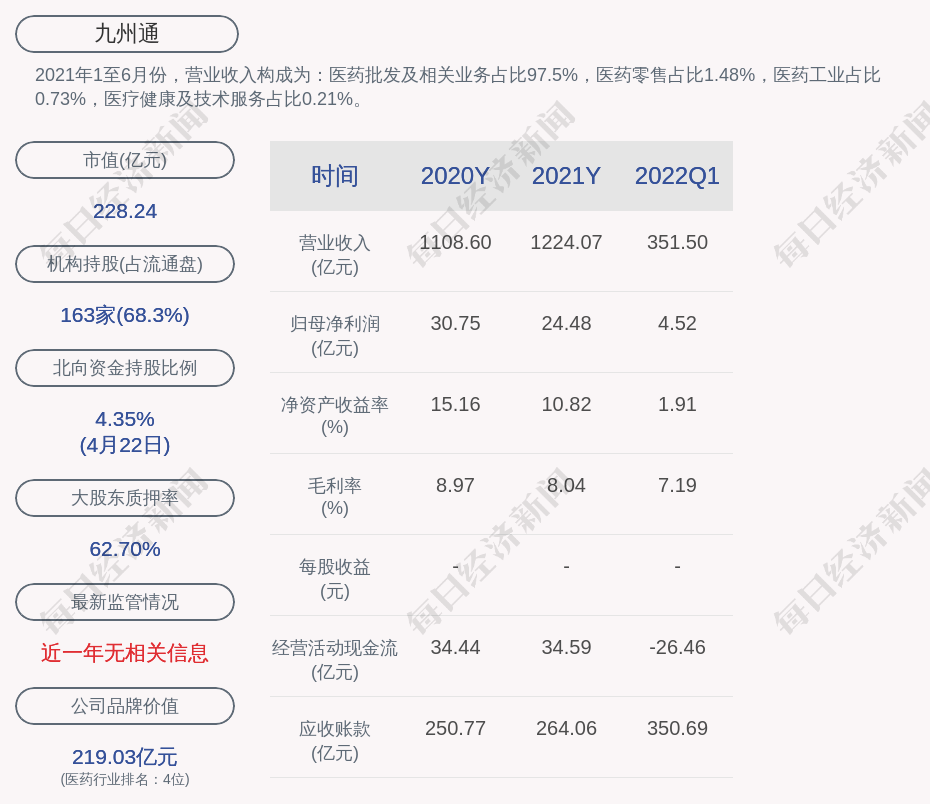Click cash flow value -26.46
Image resolution: width=930 pixels, height=804 pixels.
(677, 647)
